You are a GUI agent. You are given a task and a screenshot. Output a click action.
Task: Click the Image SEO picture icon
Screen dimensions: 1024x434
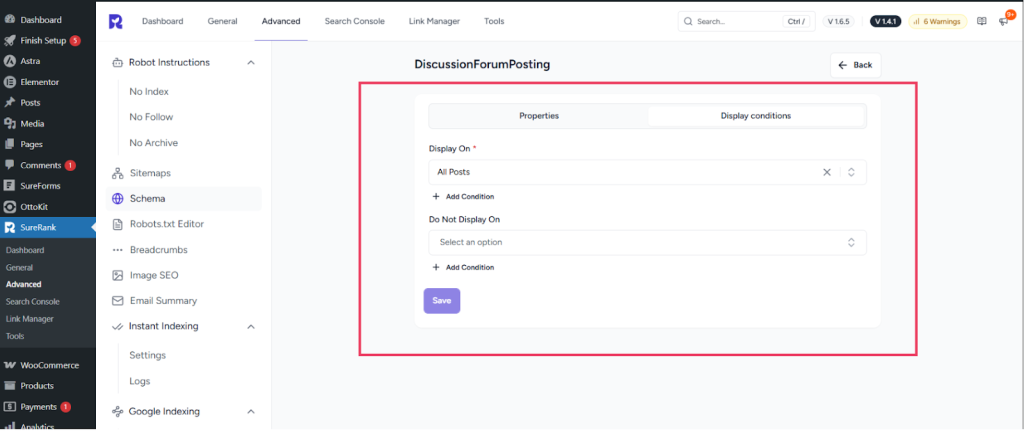(x=118, y=275)
